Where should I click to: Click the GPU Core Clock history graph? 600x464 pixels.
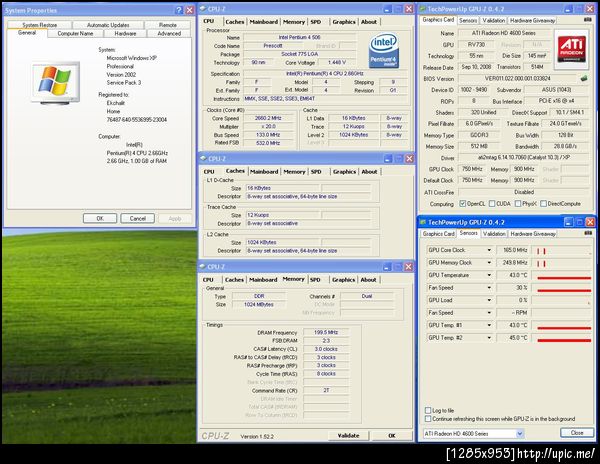tap(562, 250)
